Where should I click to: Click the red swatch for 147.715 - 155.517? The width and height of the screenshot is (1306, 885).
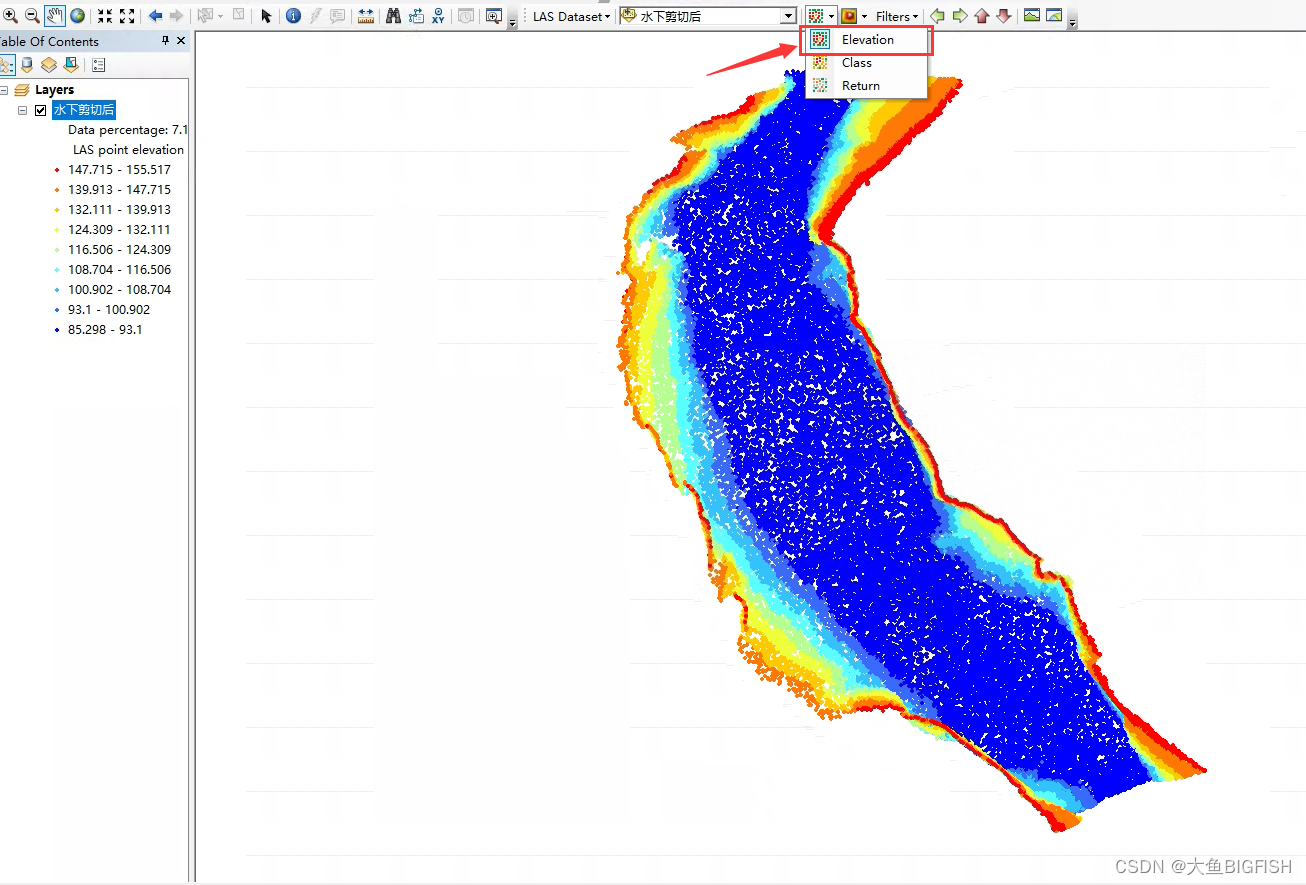pyautogui.click(x=57, y=170)
